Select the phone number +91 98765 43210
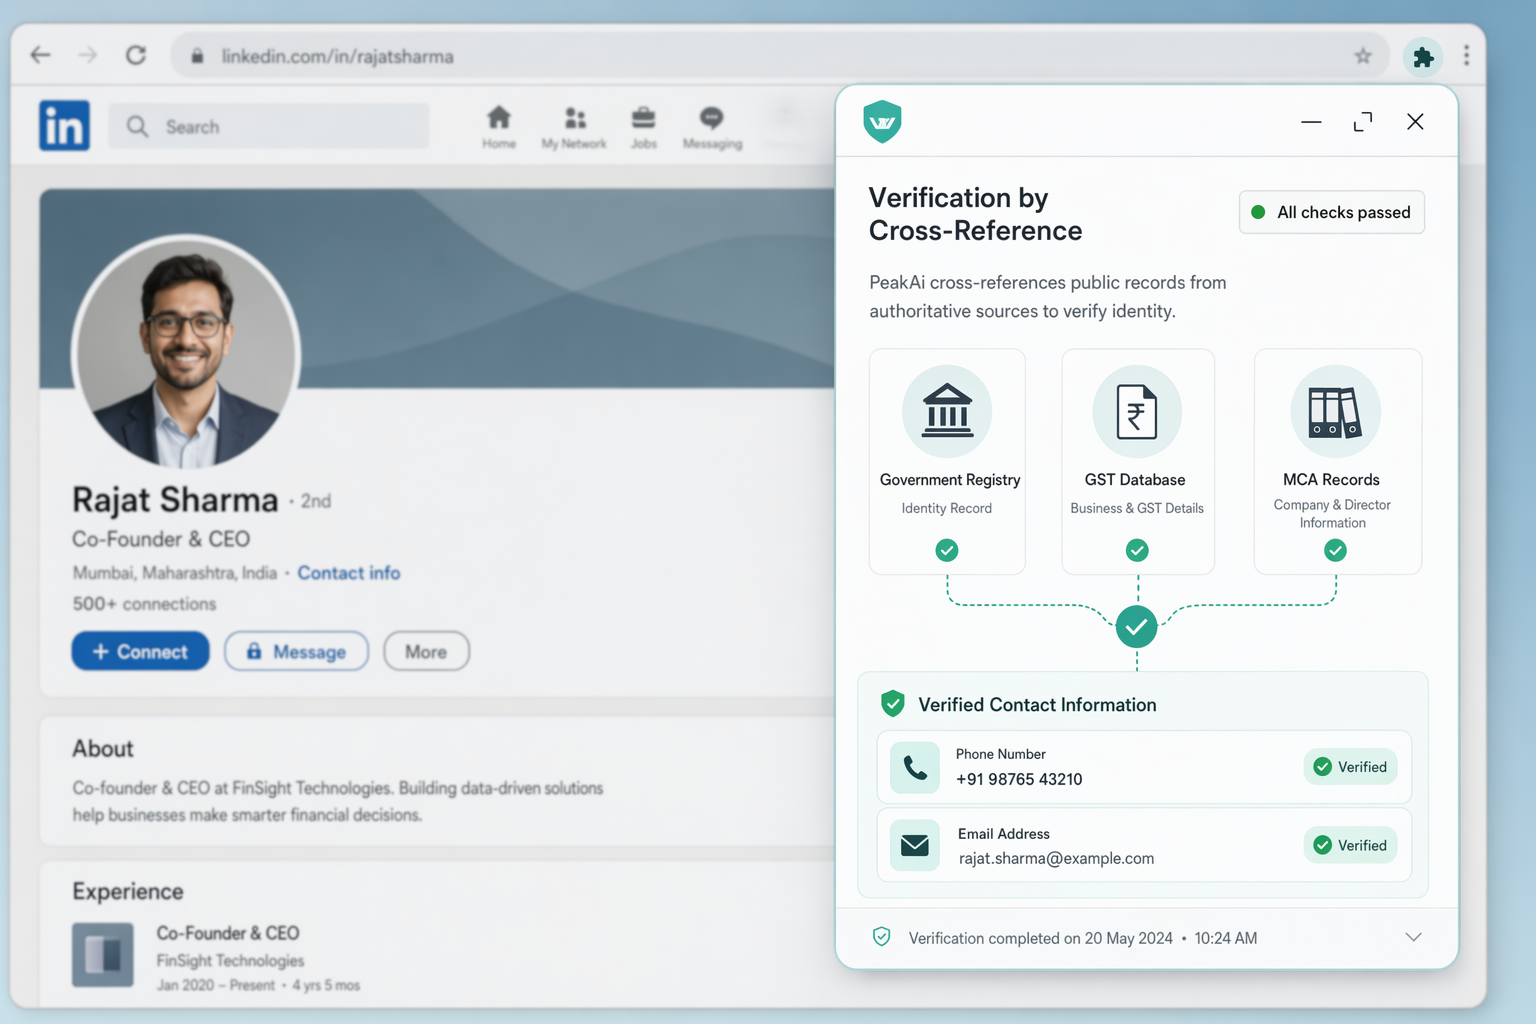The image size is (1536, 1024). coord(1019,779)
